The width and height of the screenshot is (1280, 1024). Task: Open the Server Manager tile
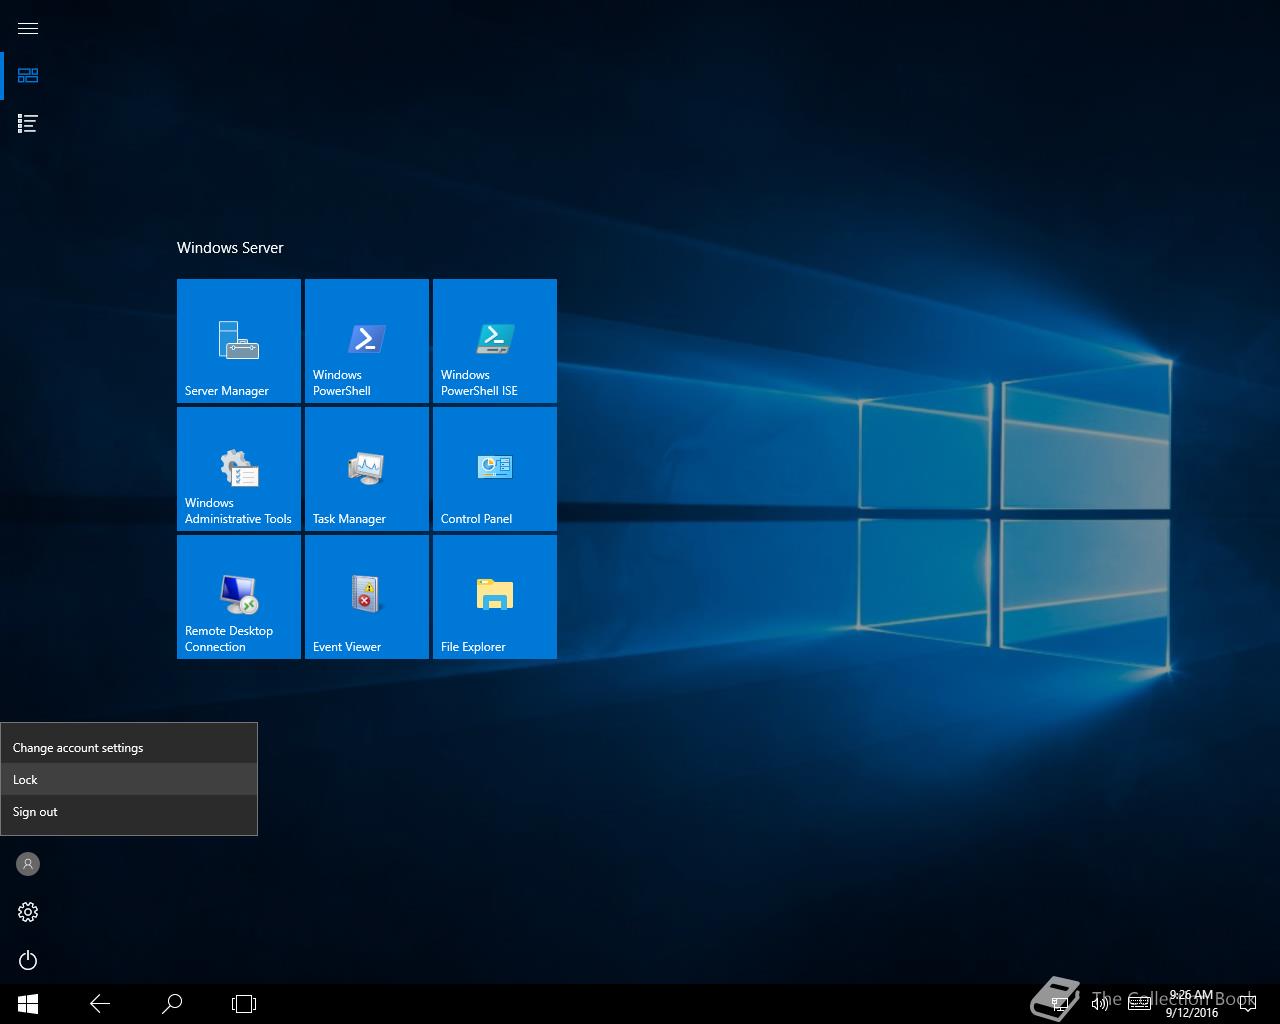point(239,341)
